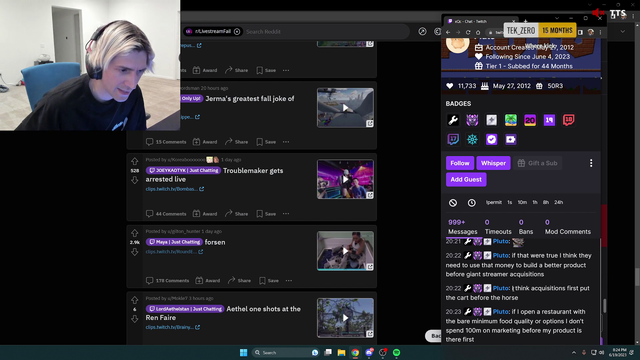Viewport: 640px width, 360px height.
Task: Click the red Twitch 10 badge
Action: pyautogui.click(x=569, y=120)
